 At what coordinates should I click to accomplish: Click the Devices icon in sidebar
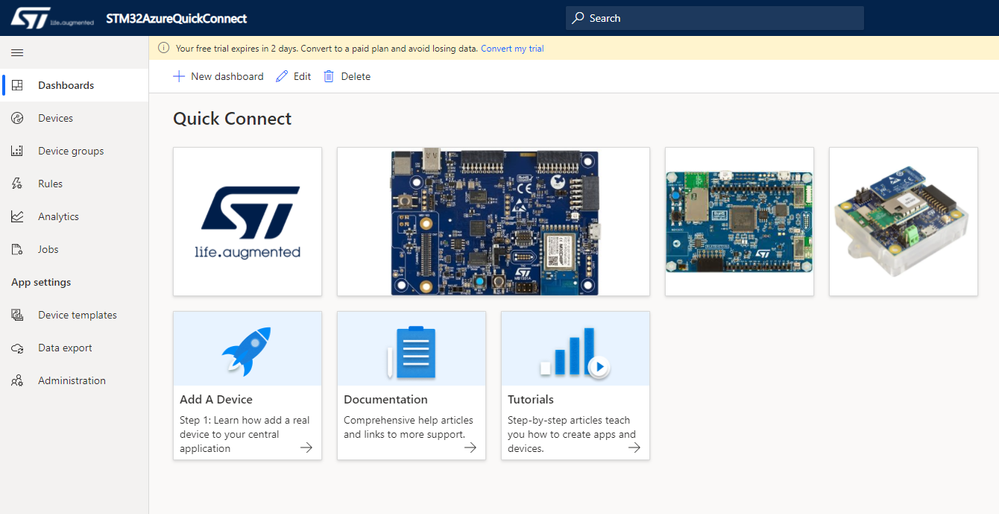tap(17, 118)
